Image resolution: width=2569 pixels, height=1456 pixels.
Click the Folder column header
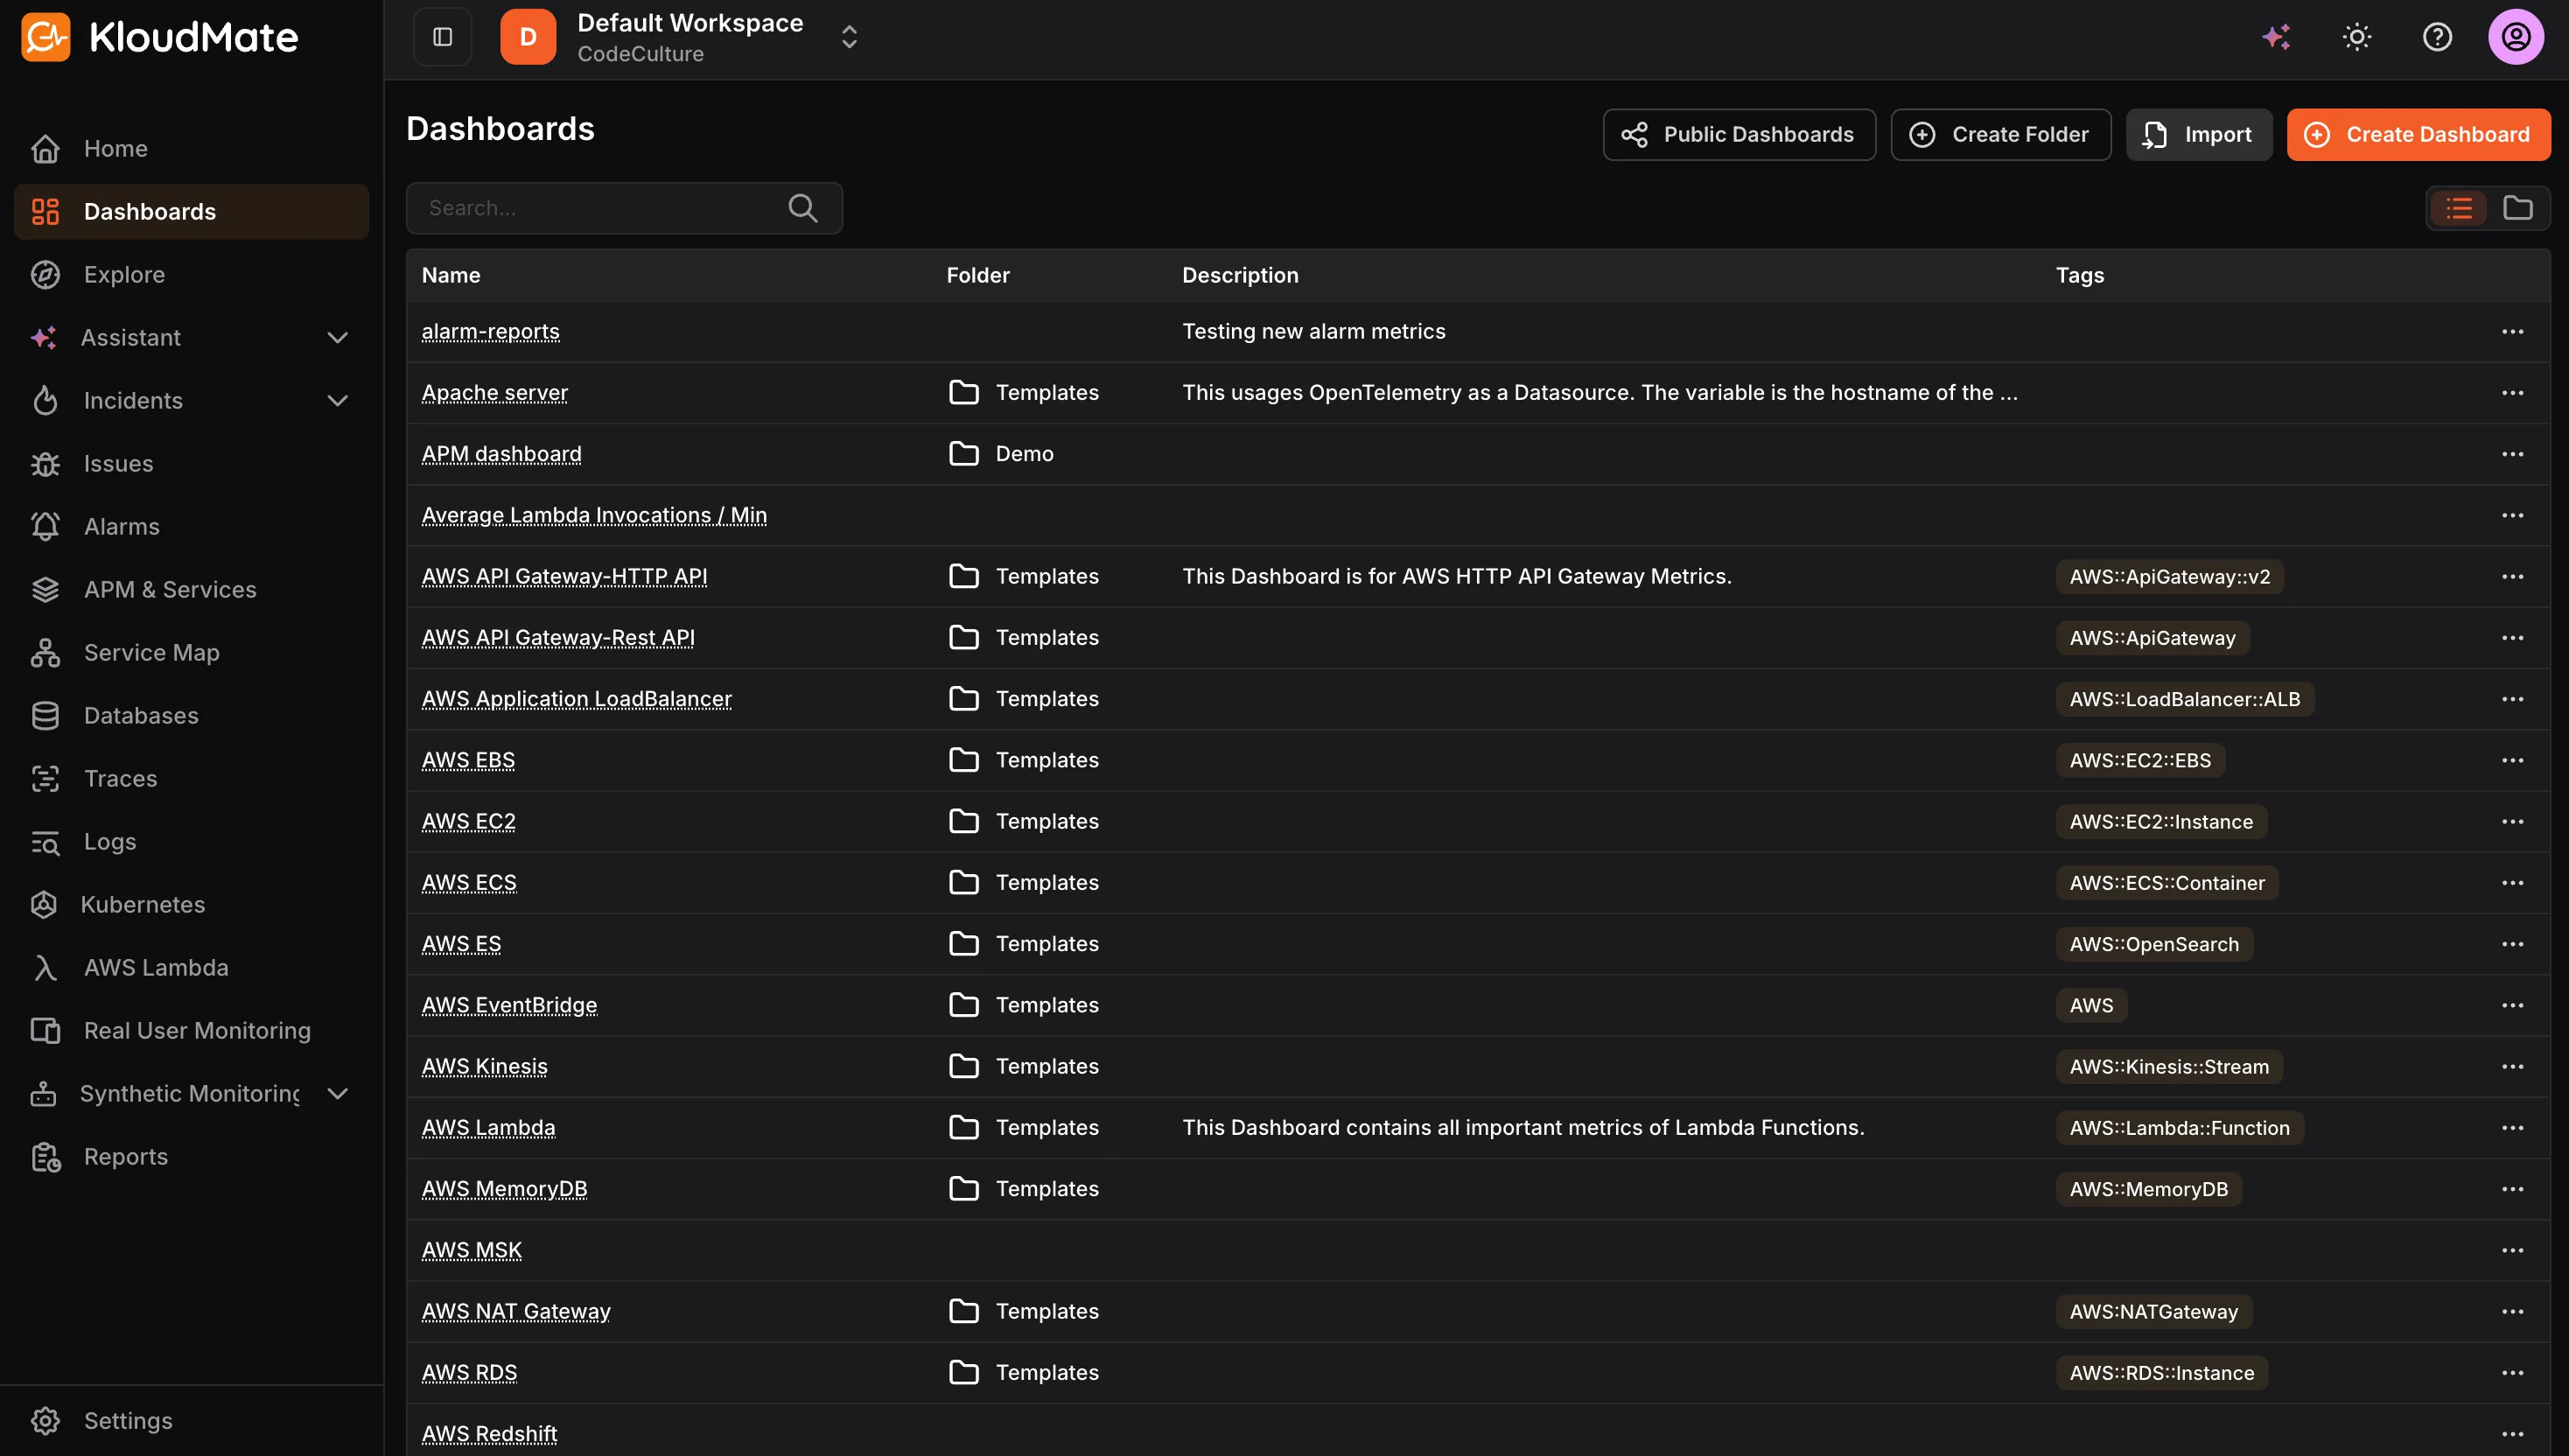pos(978,275)
